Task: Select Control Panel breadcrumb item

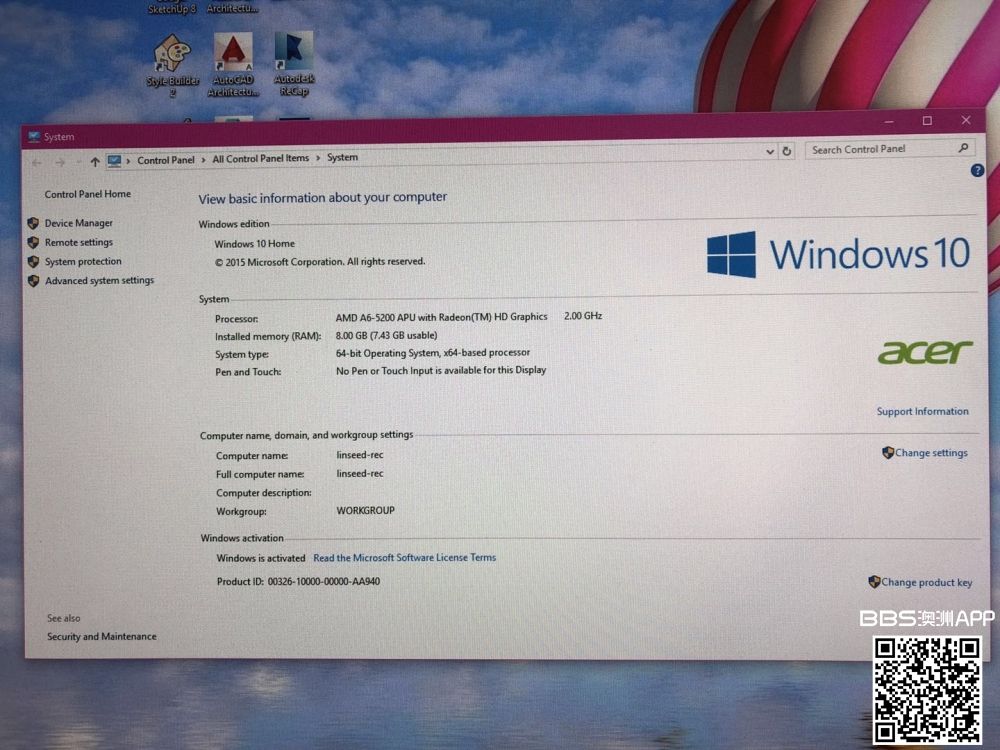Action: [166, 160]
